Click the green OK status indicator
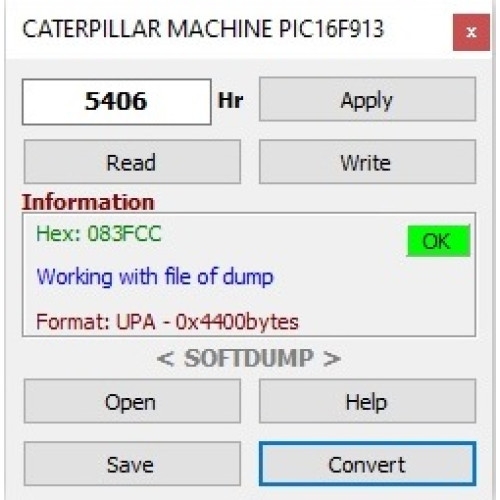 pos(438,241)
